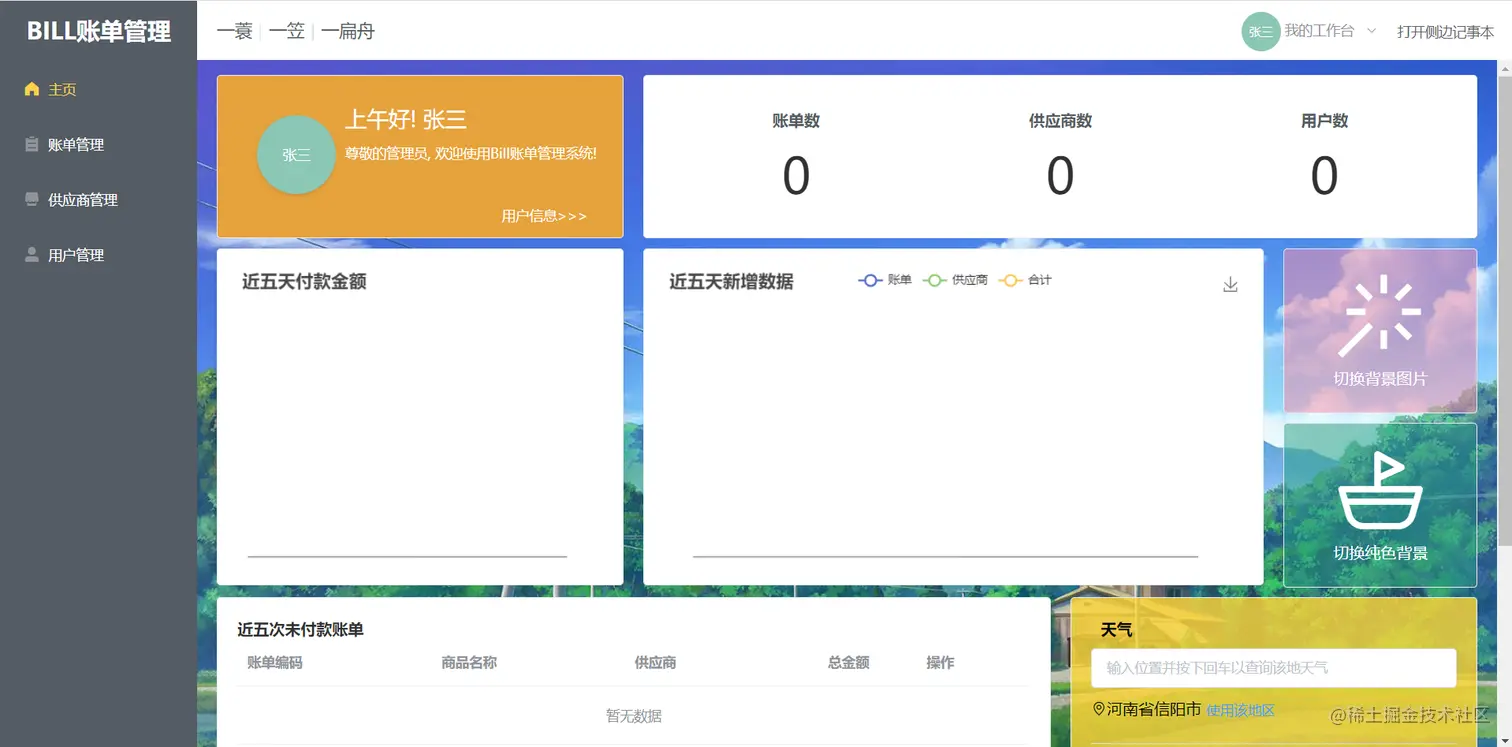Viewport: 1512px width, 747px height.
Task: Click the 供应商数 statistic label
Action: (x=1060, y=121)
